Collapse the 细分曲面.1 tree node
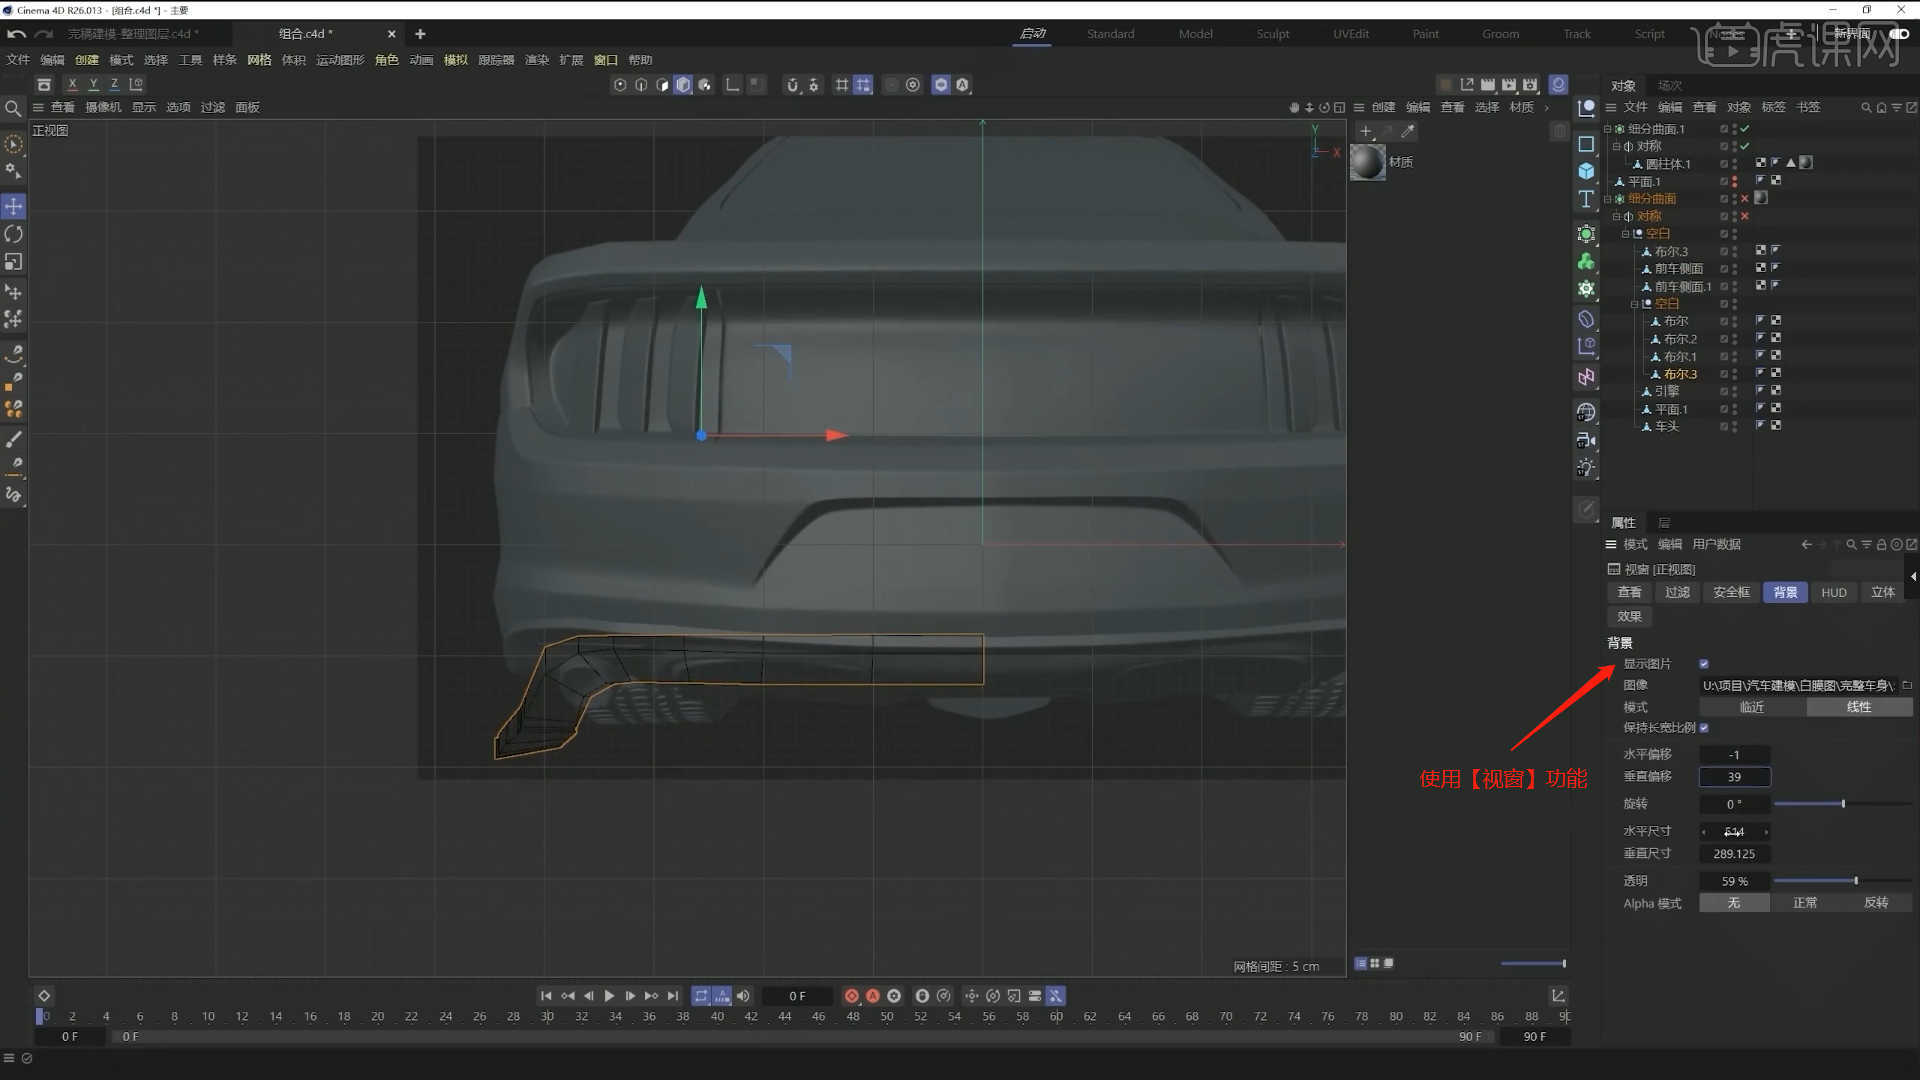1920x1080 pixels. 1608,129
